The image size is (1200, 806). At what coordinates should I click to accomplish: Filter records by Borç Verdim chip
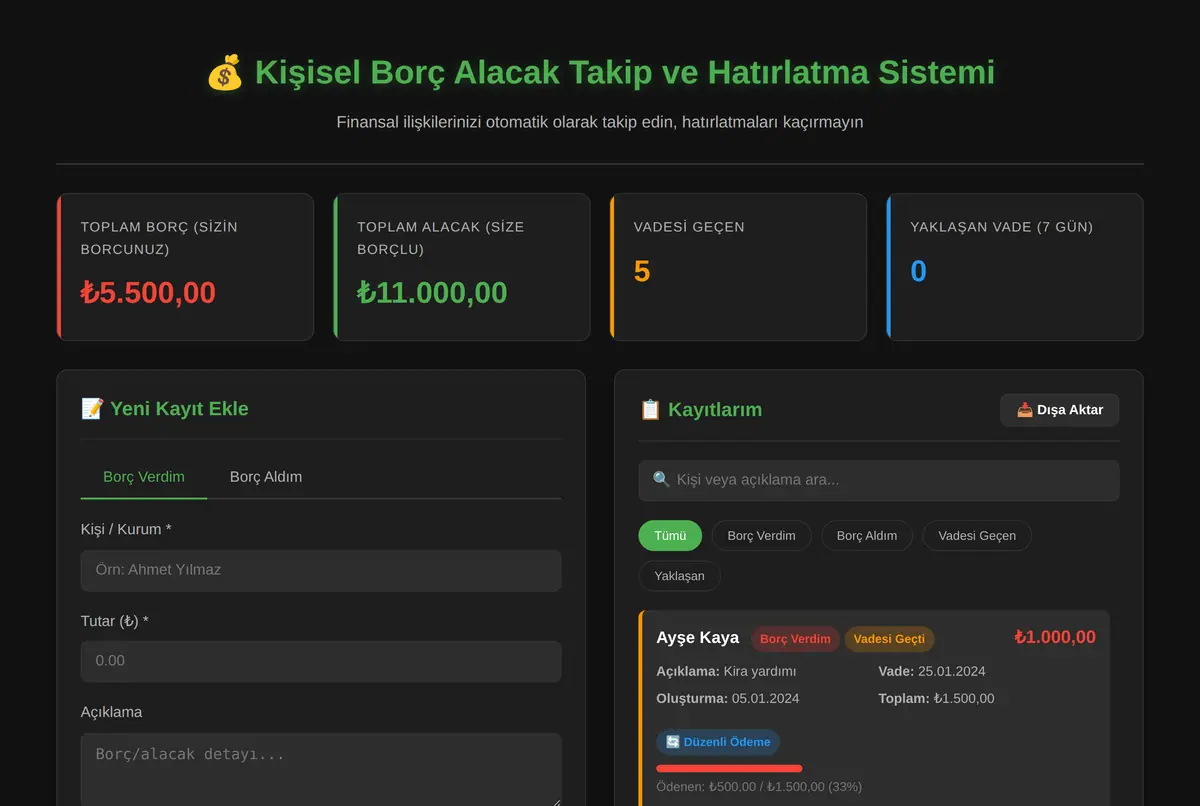[762, 535]
